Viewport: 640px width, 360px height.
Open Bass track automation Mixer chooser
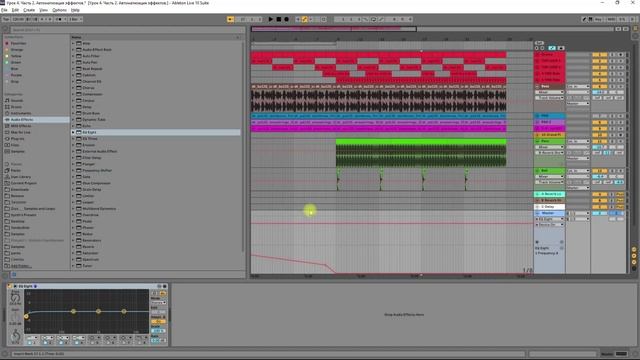point(550,92)
